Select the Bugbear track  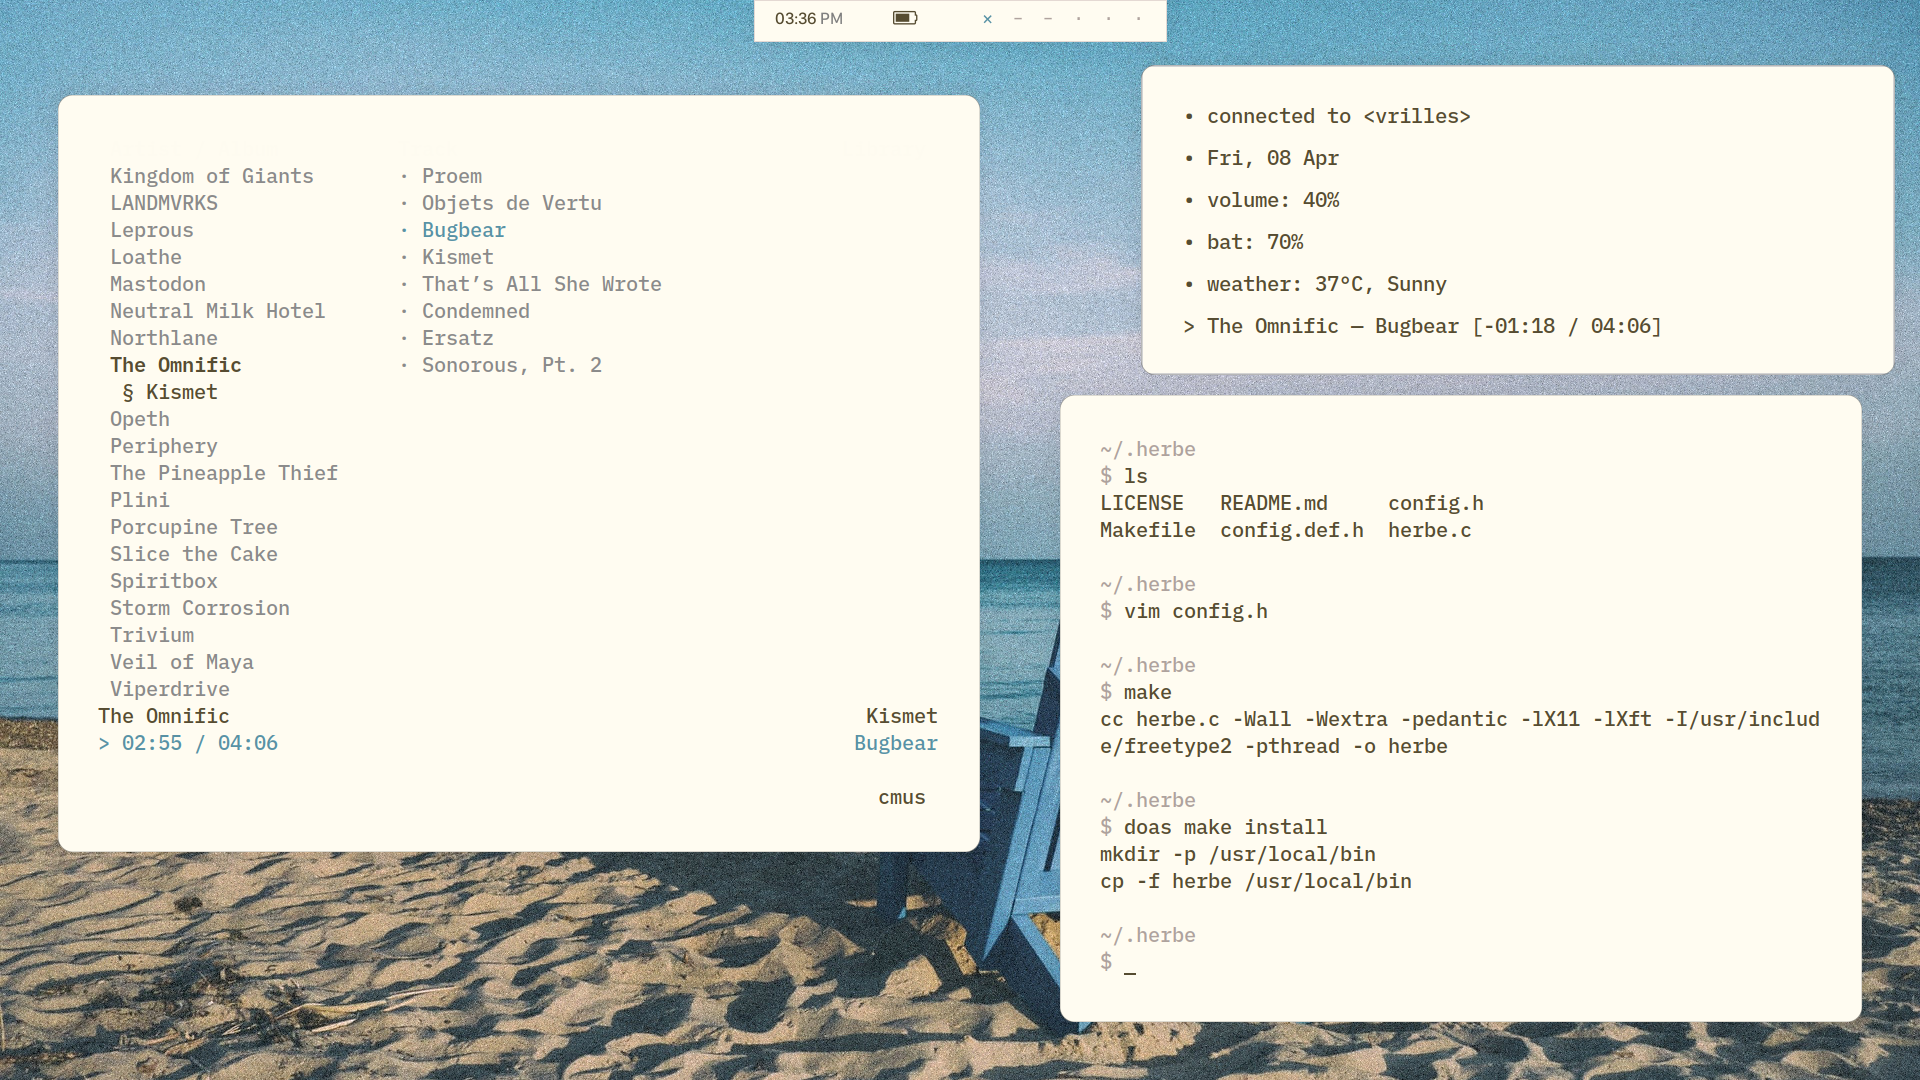463,230
